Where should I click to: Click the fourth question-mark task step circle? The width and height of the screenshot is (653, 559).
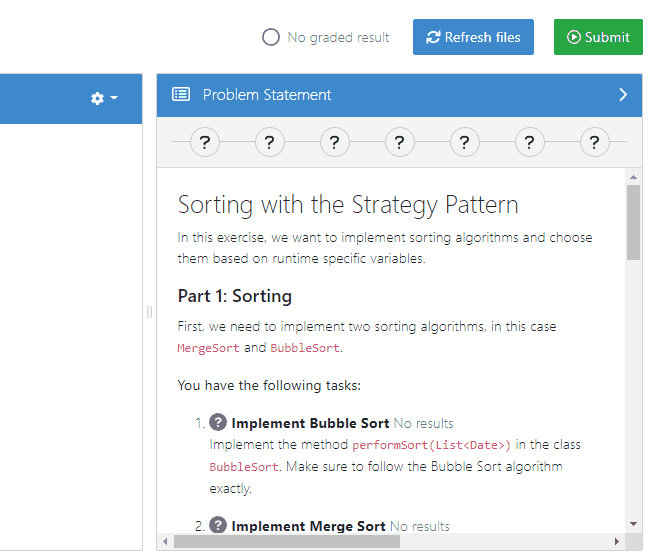coord(399,143)
